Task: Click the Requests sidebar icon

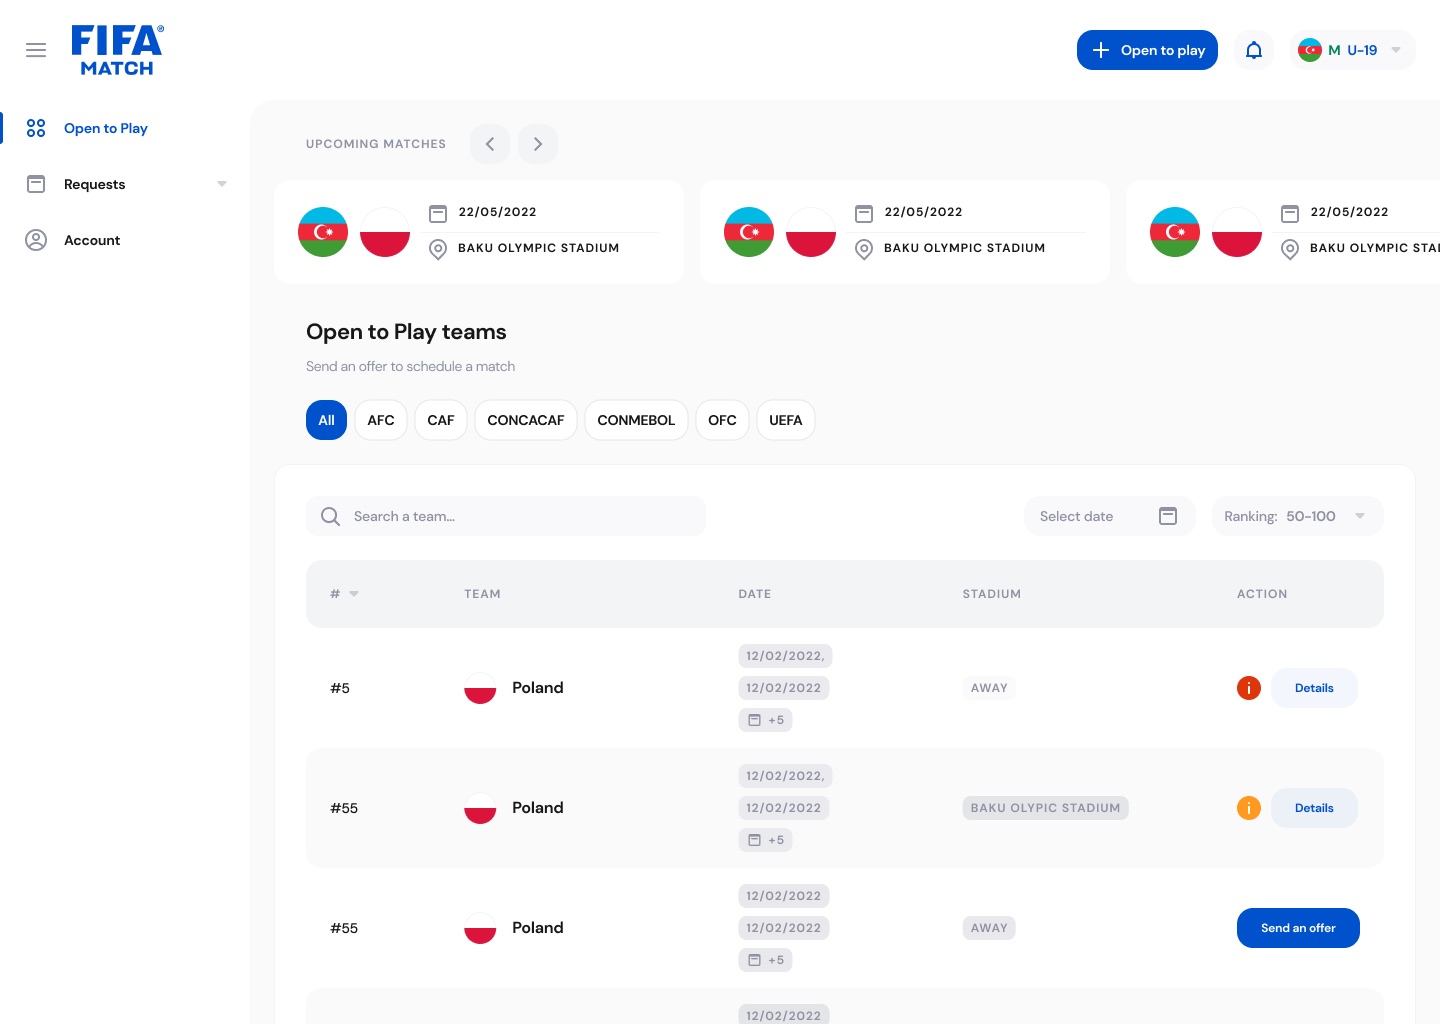Action: click(x=36, y=184)
